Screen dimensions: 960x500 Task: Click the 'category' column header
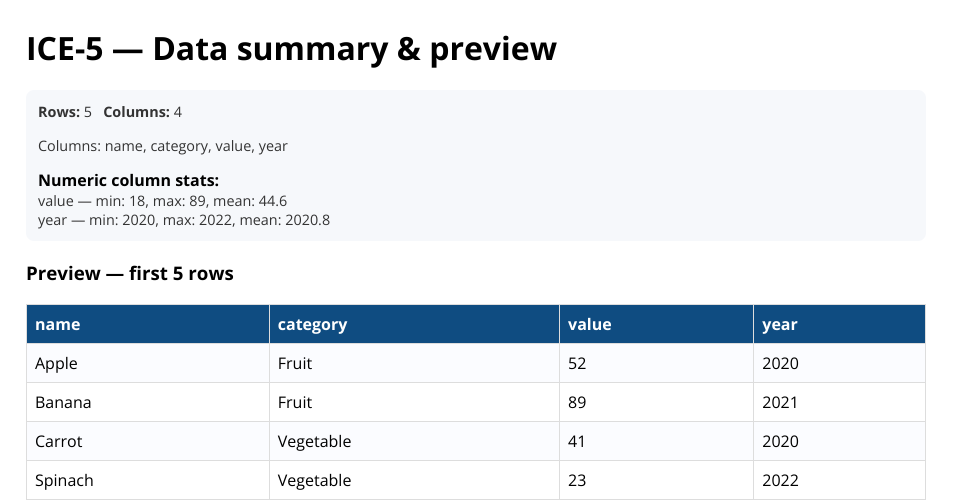point(312,324)
